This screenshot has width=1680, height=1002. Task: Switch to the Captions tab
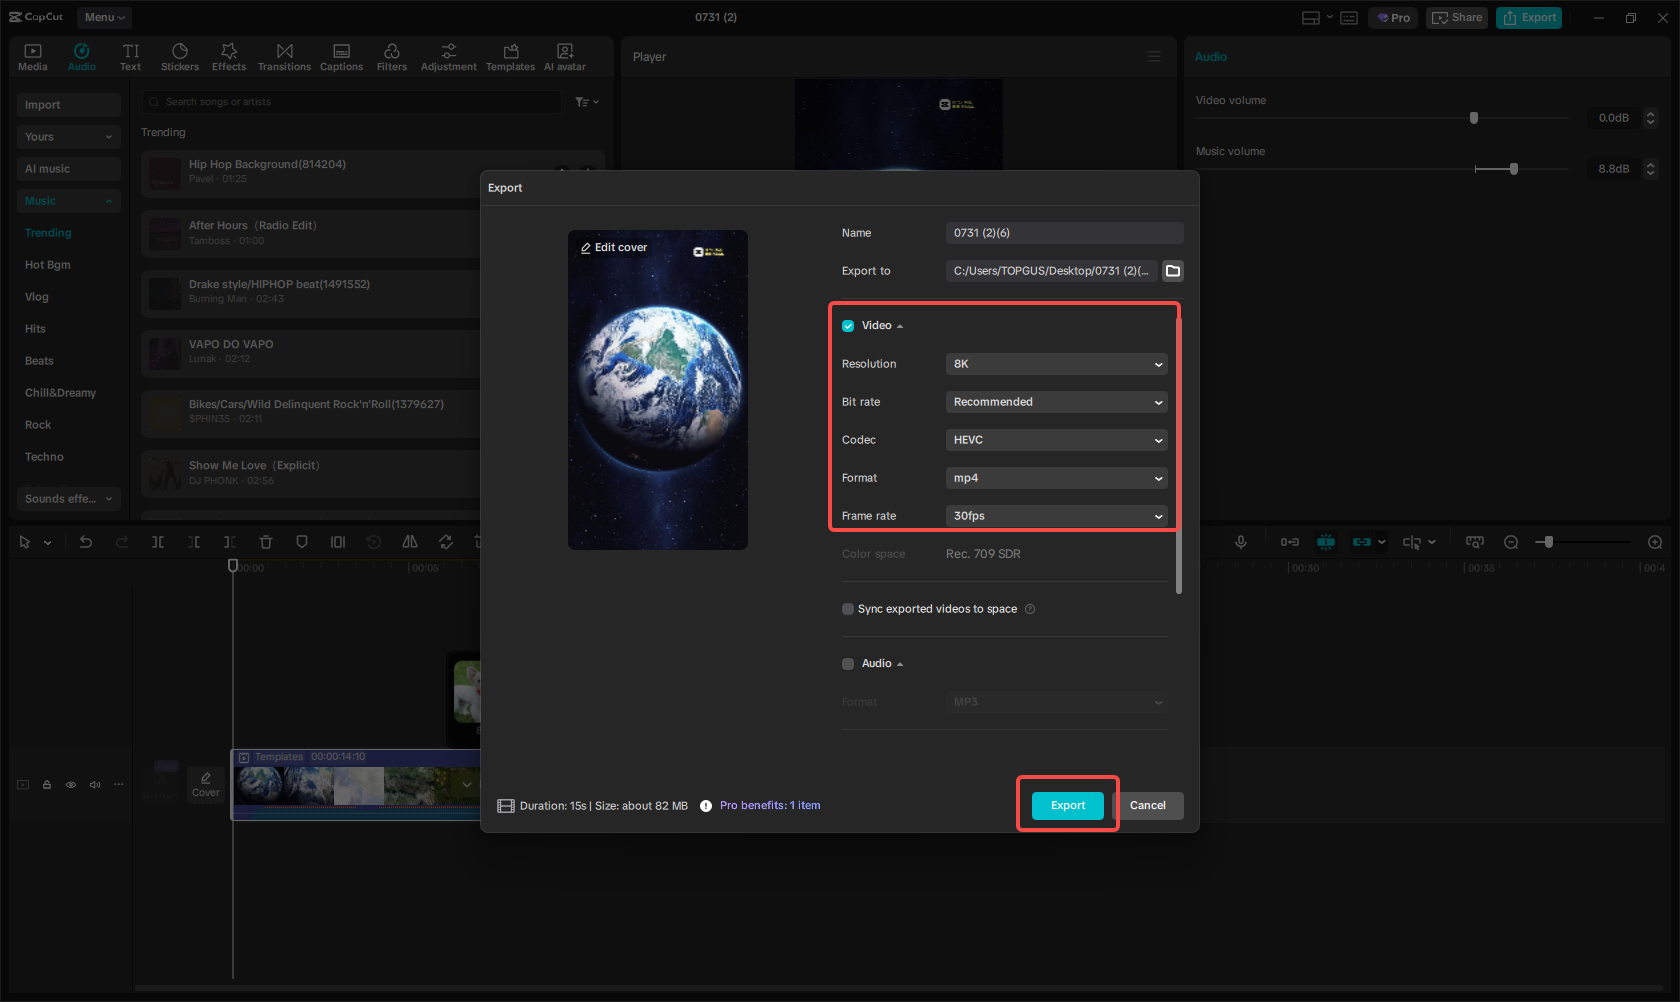tap(341, 57)
